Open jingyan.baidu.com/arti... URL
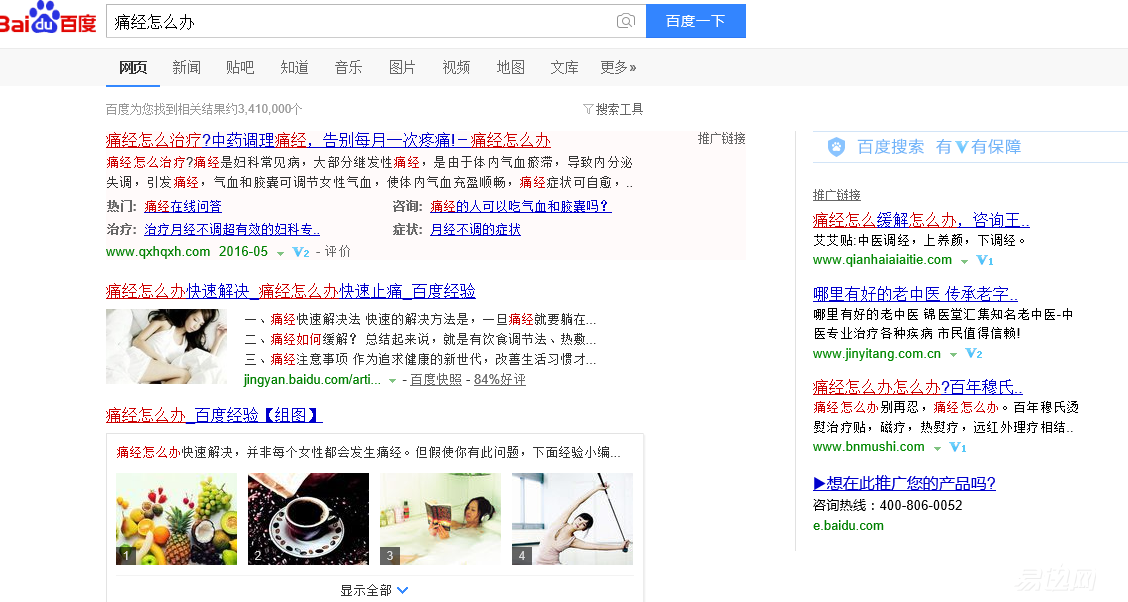Viewport: 1128px width, 602px height. coord(312,380)
